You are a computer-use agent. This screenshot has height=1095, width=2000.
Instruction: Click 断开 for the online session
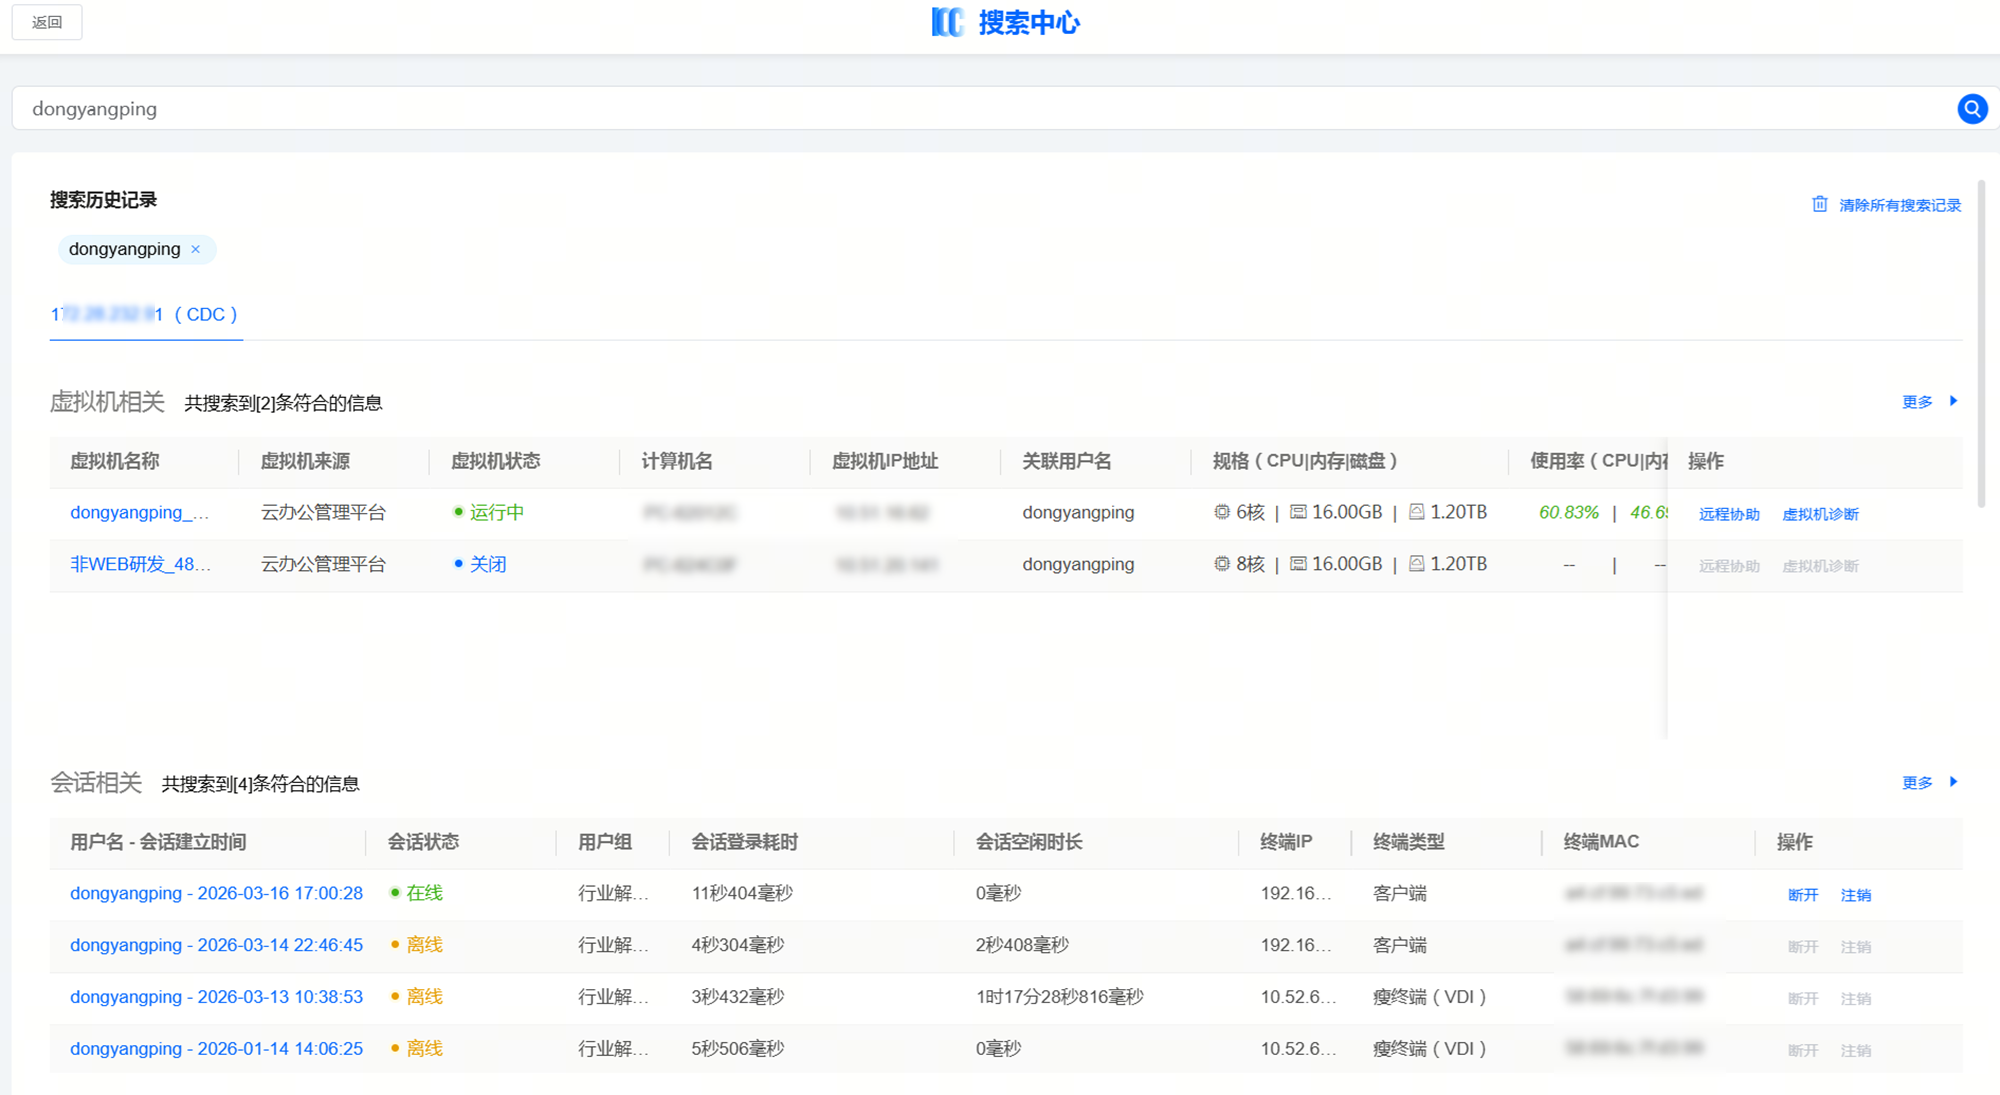1803,895
